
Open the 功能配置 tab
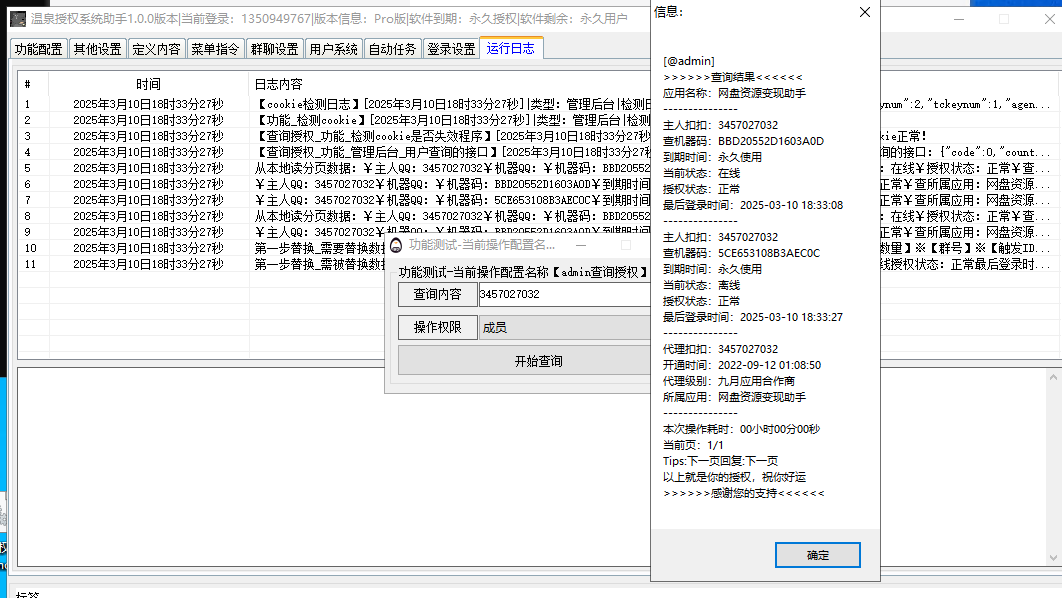pyautogui.click(x=39, y=49)
